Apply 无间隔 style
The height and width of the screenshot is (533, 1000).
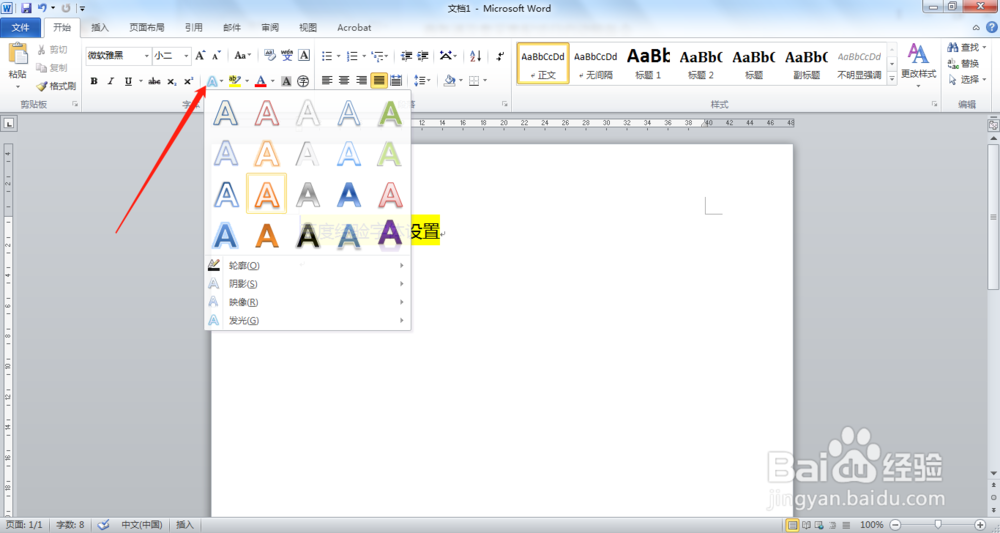click(x=595, y=64)
